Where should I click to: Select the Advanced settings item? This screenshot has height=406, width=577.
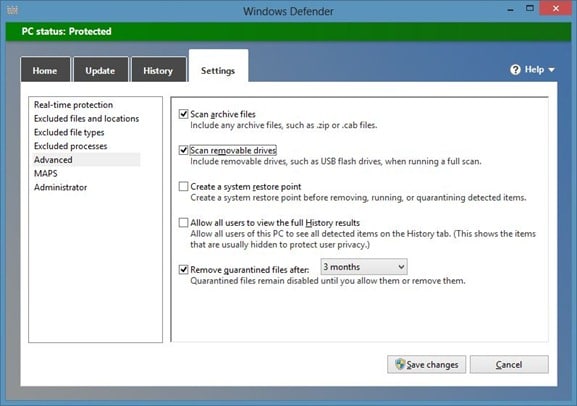click(87, 160)
